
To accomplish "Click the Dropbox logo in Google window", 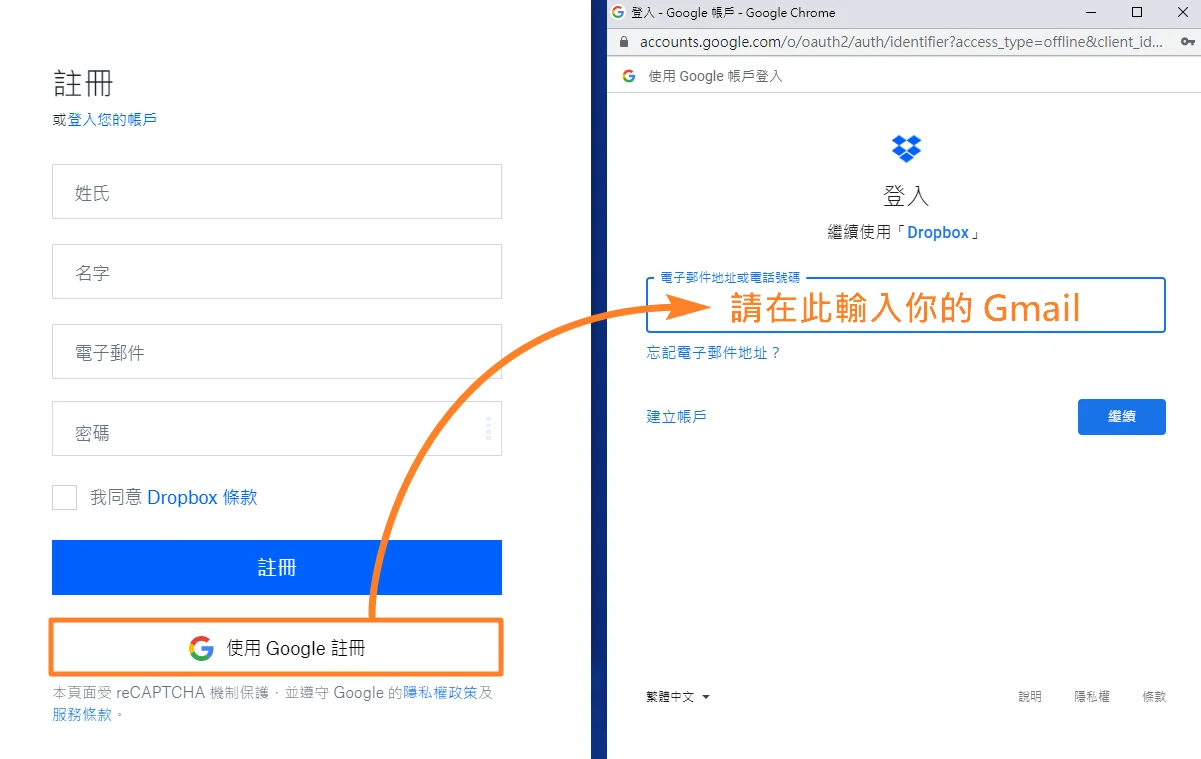I will pos(906,148).
